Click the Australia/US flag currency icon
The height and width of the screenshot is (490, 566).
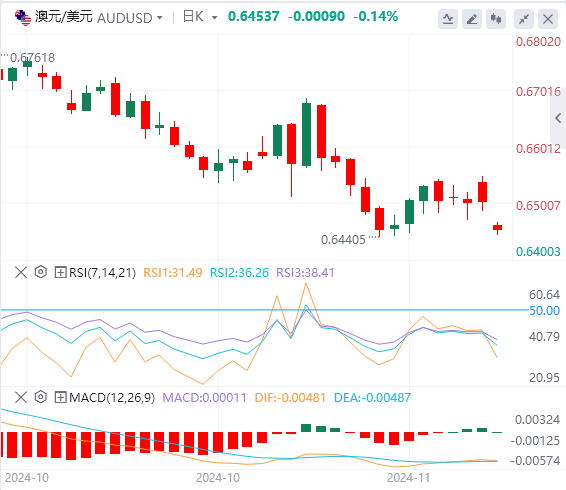tap(23, 17)
